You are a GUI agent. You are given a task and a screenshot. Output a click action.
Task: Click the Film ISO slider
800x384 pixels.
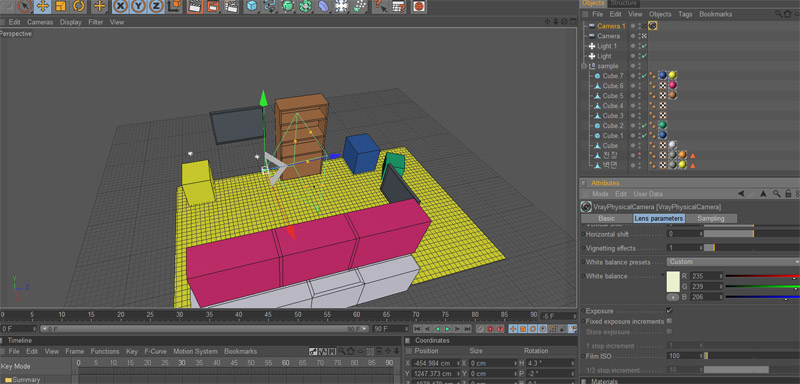(x=752, y=355)
